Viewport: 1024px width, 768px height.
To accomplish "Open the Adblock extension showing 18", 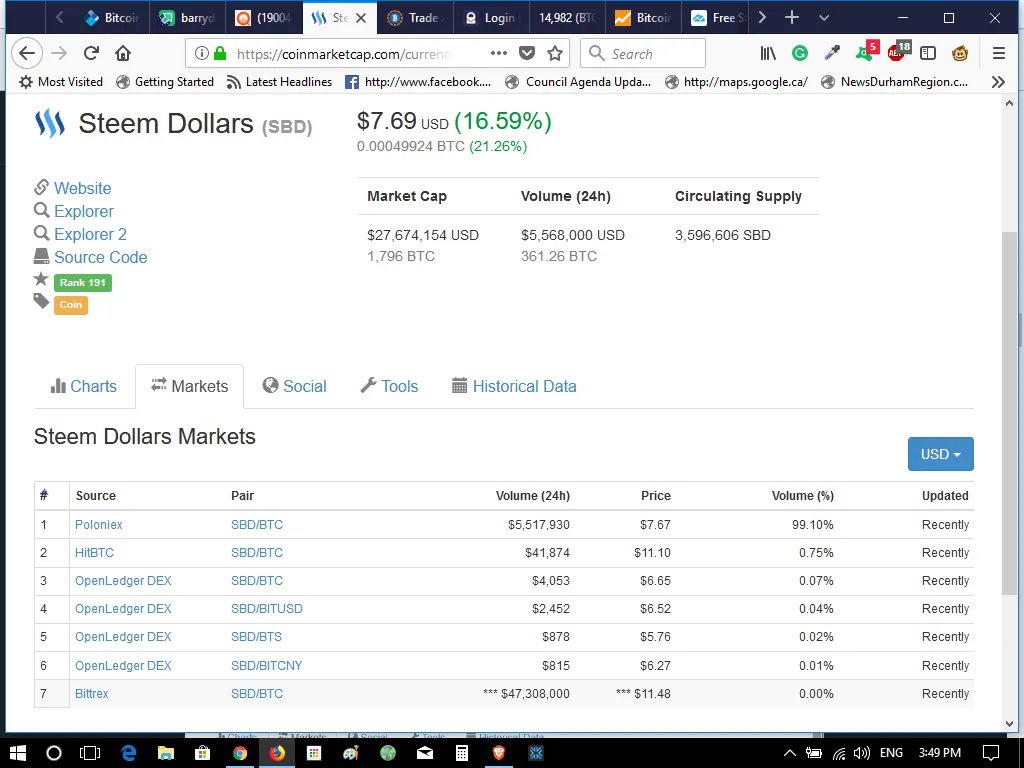I will [899, 51].
